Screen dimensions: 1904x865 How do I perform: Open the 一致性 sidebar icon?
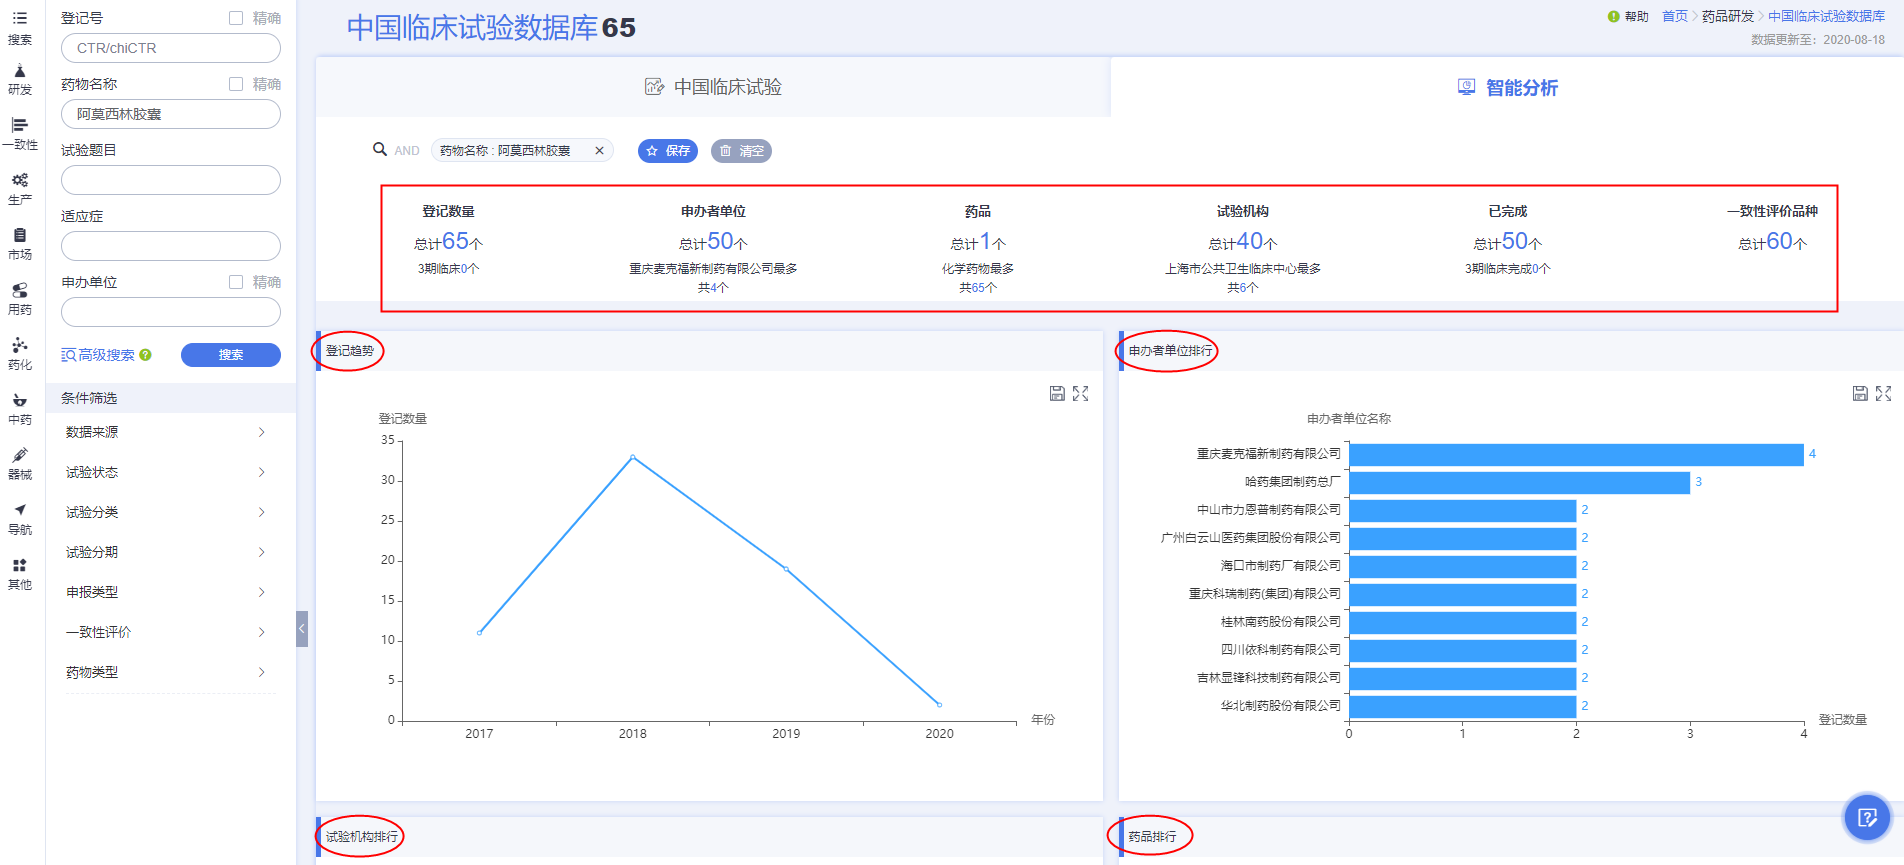pyautogui.click(x=20, y=135)
